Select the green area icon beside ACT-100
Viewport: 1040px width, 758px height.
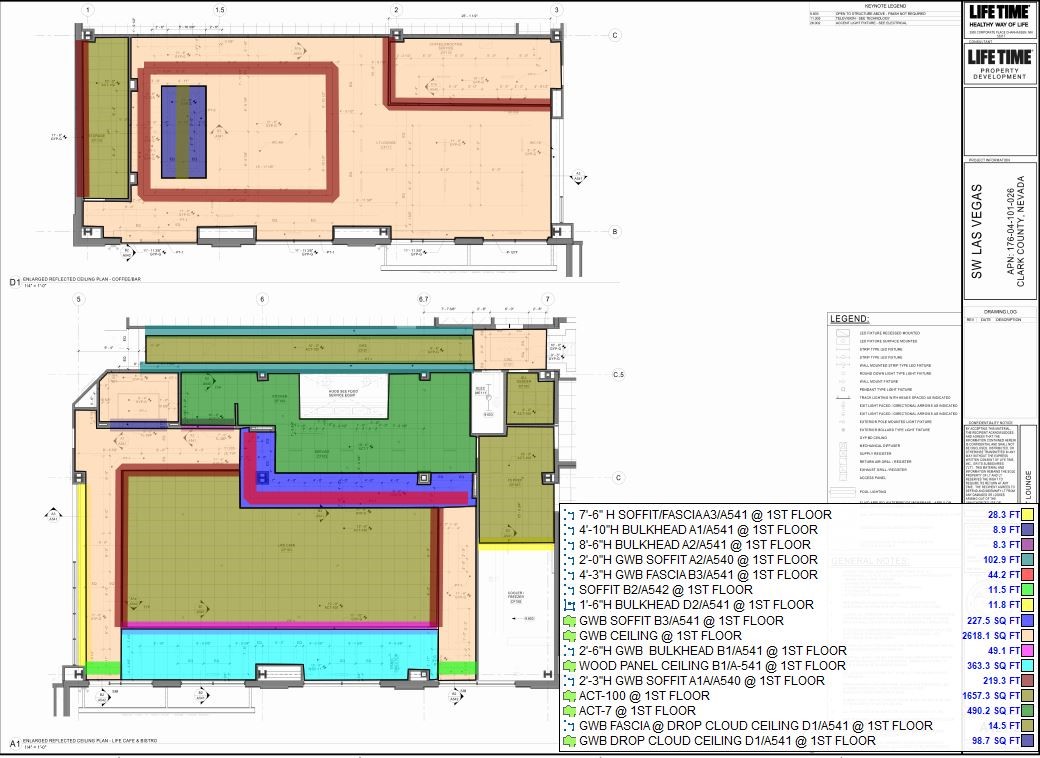569,695
